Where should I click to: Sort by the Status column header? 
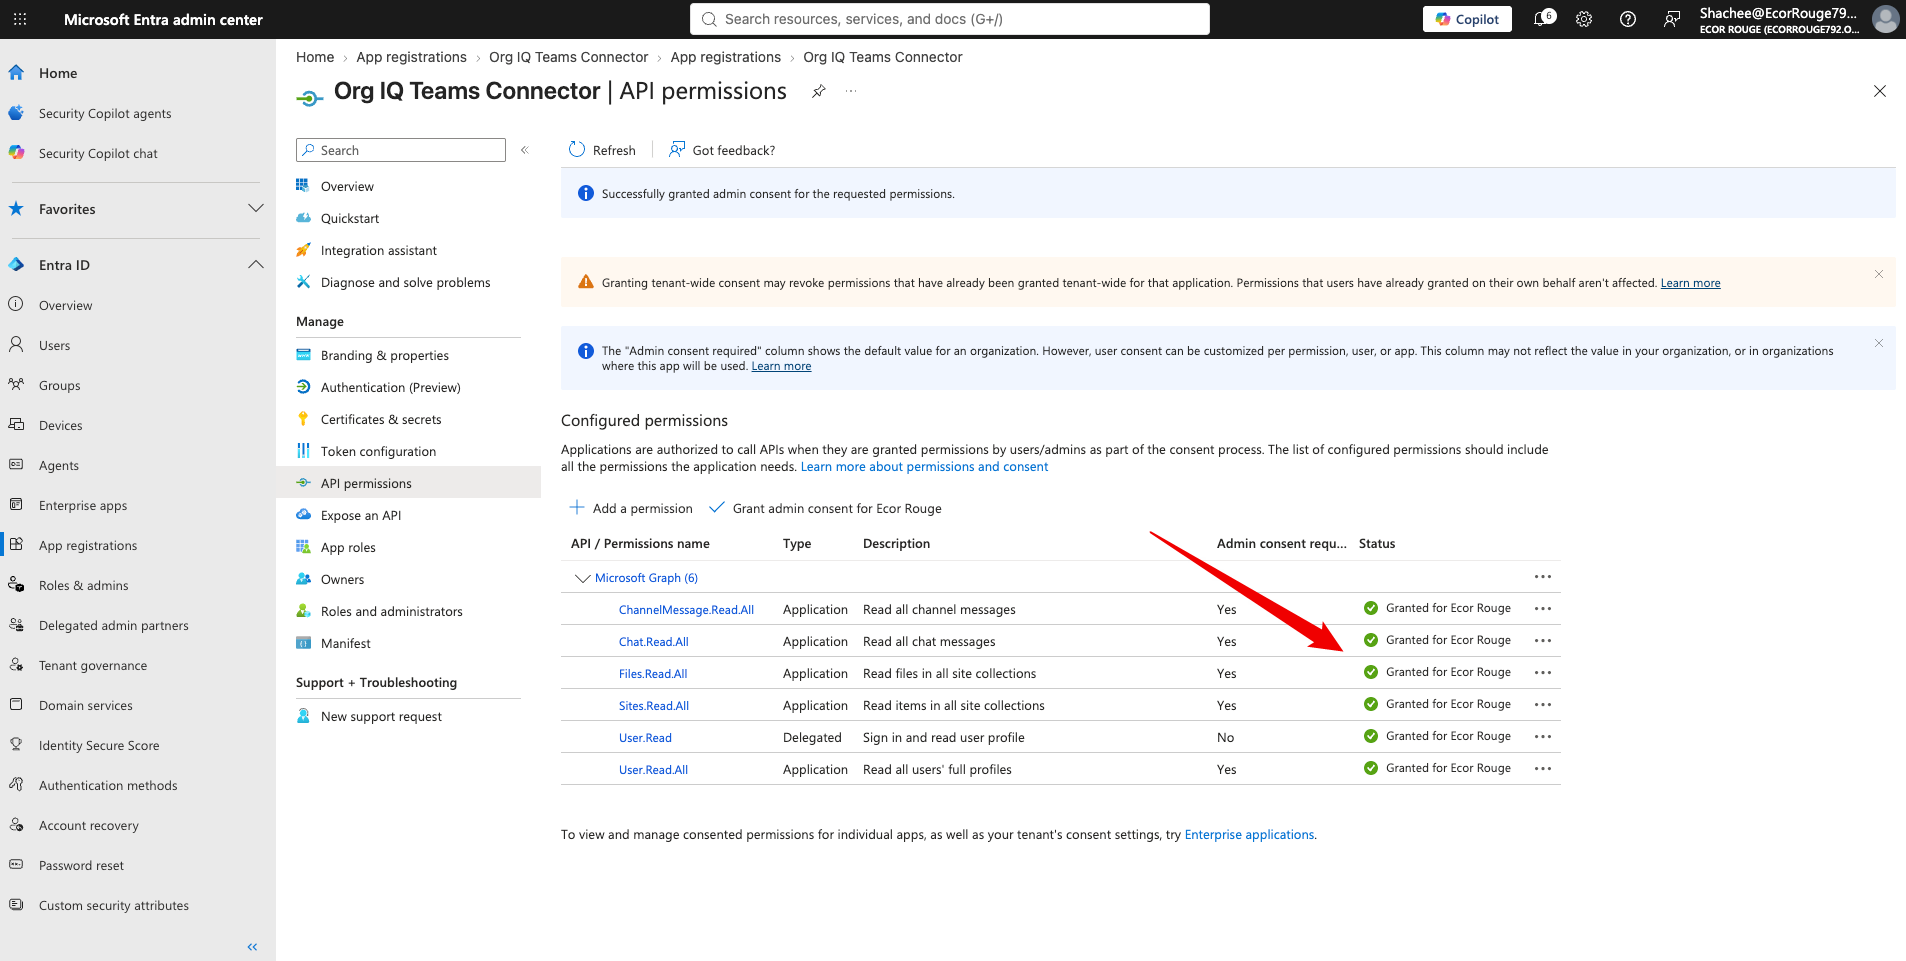click(1376, 544)
